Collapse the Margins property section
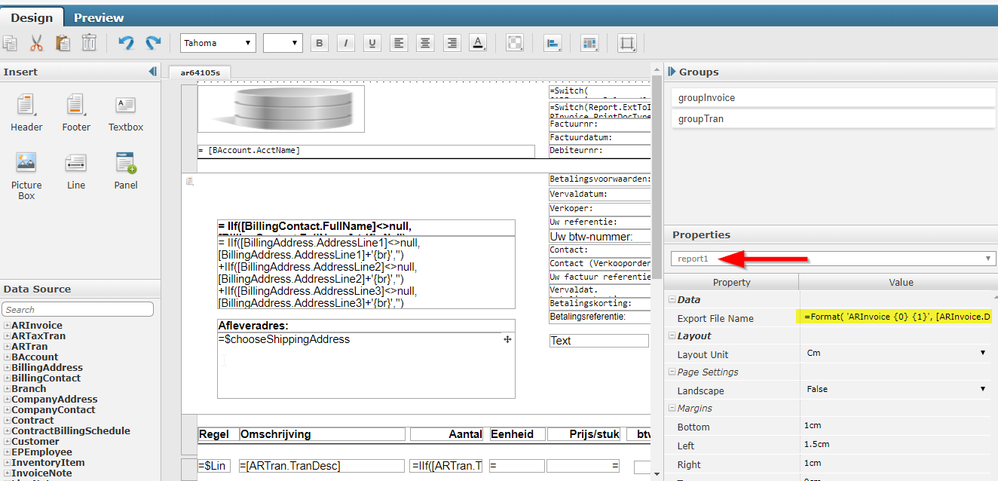The height and width of the screenshot is (481, 998). click(671, 408)
